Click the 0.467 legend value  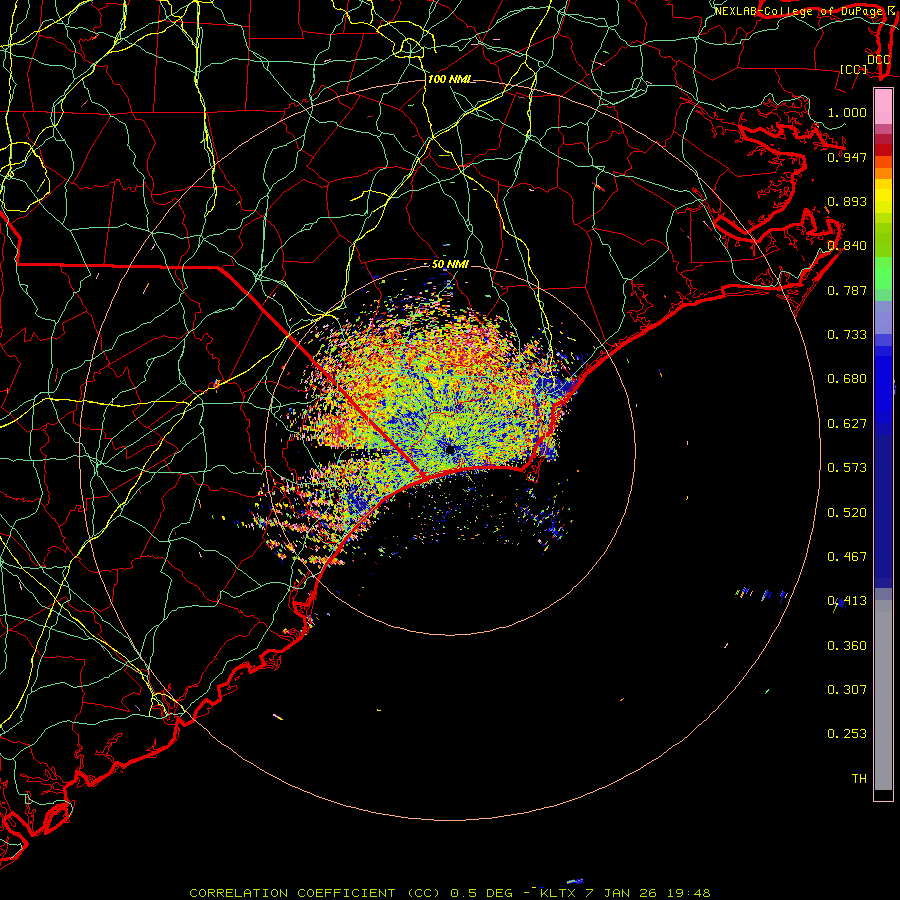[x=847, y=557]
